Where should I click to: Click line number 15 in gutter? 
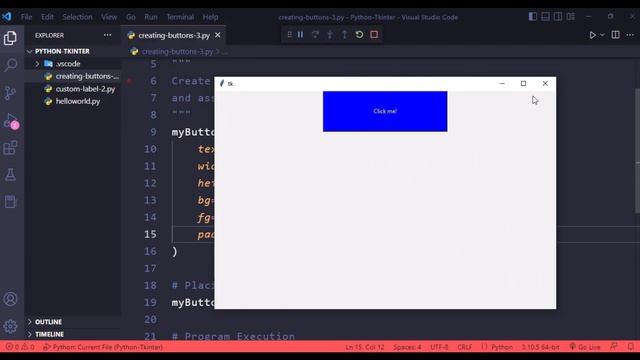tap(150, 234)
